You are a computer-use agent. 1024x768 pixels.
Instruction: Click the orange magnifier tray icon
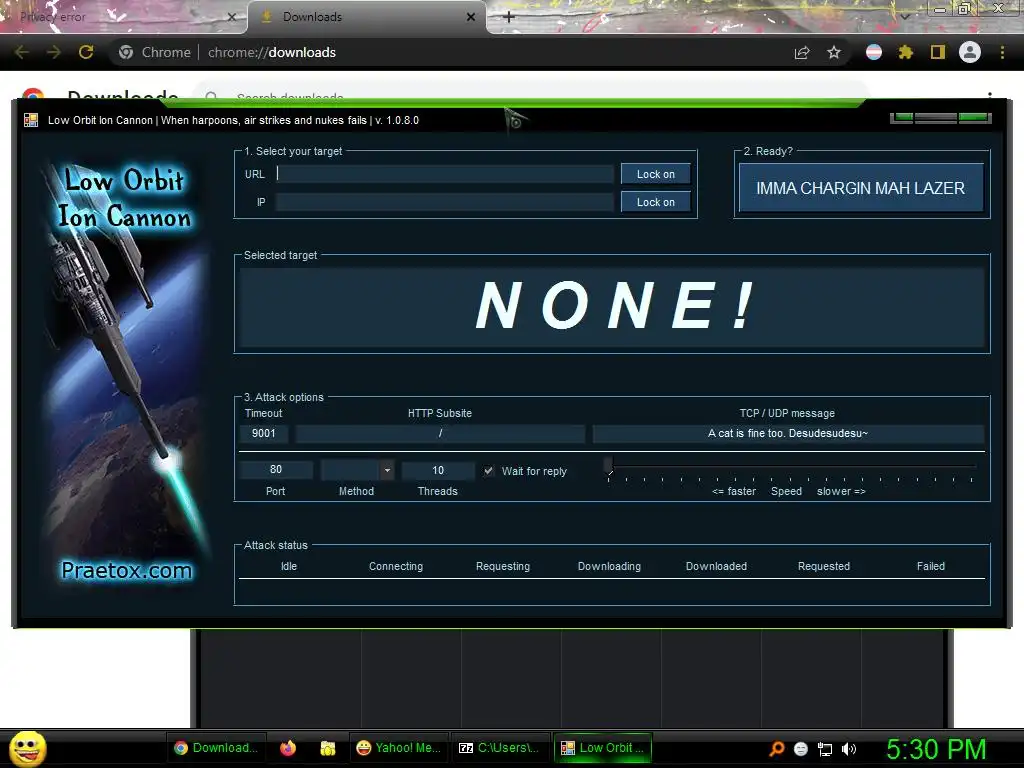click(x=776, y=749)
